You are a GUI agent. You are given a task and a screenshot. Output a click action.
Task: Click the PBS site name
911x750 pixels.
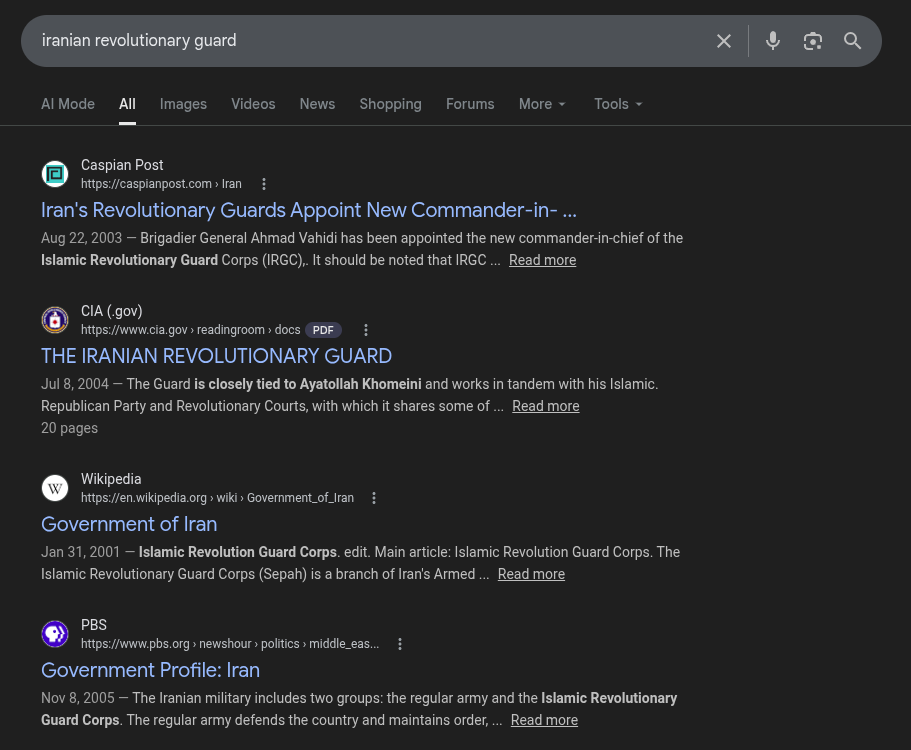[x=94, y=625]
